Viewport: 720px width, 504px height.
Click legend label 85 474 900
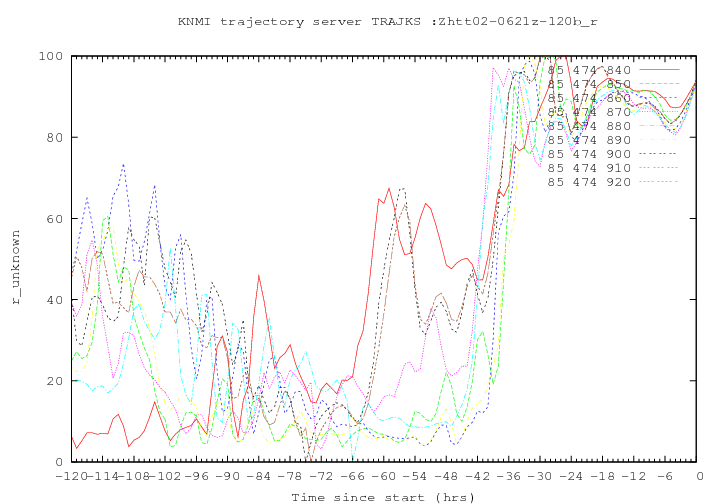pyautogui.click(x=589, y=155)
